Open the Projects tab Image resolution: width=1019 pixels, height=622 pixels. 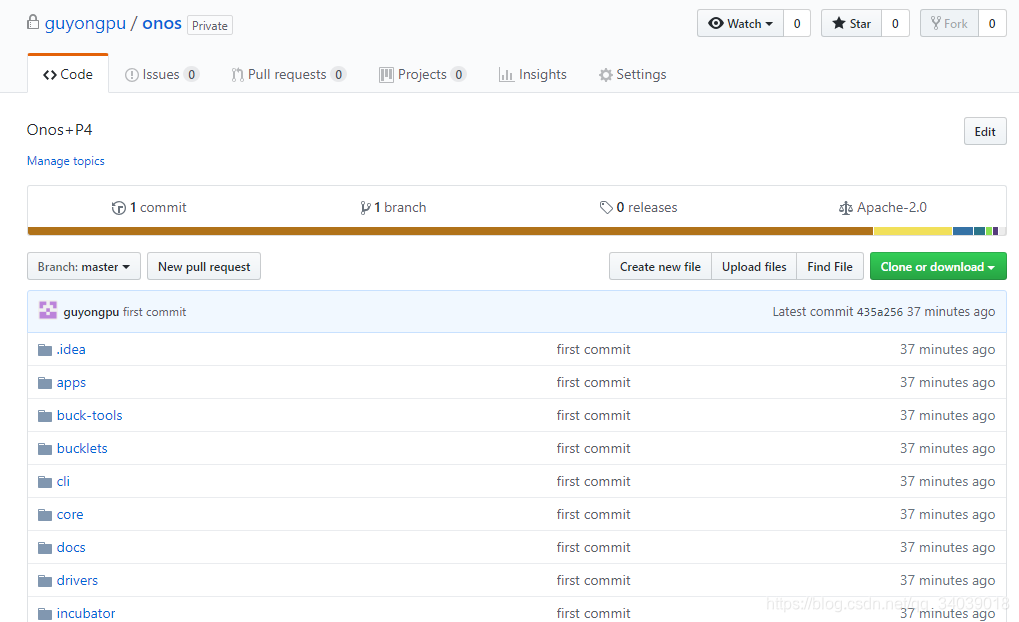422,75
